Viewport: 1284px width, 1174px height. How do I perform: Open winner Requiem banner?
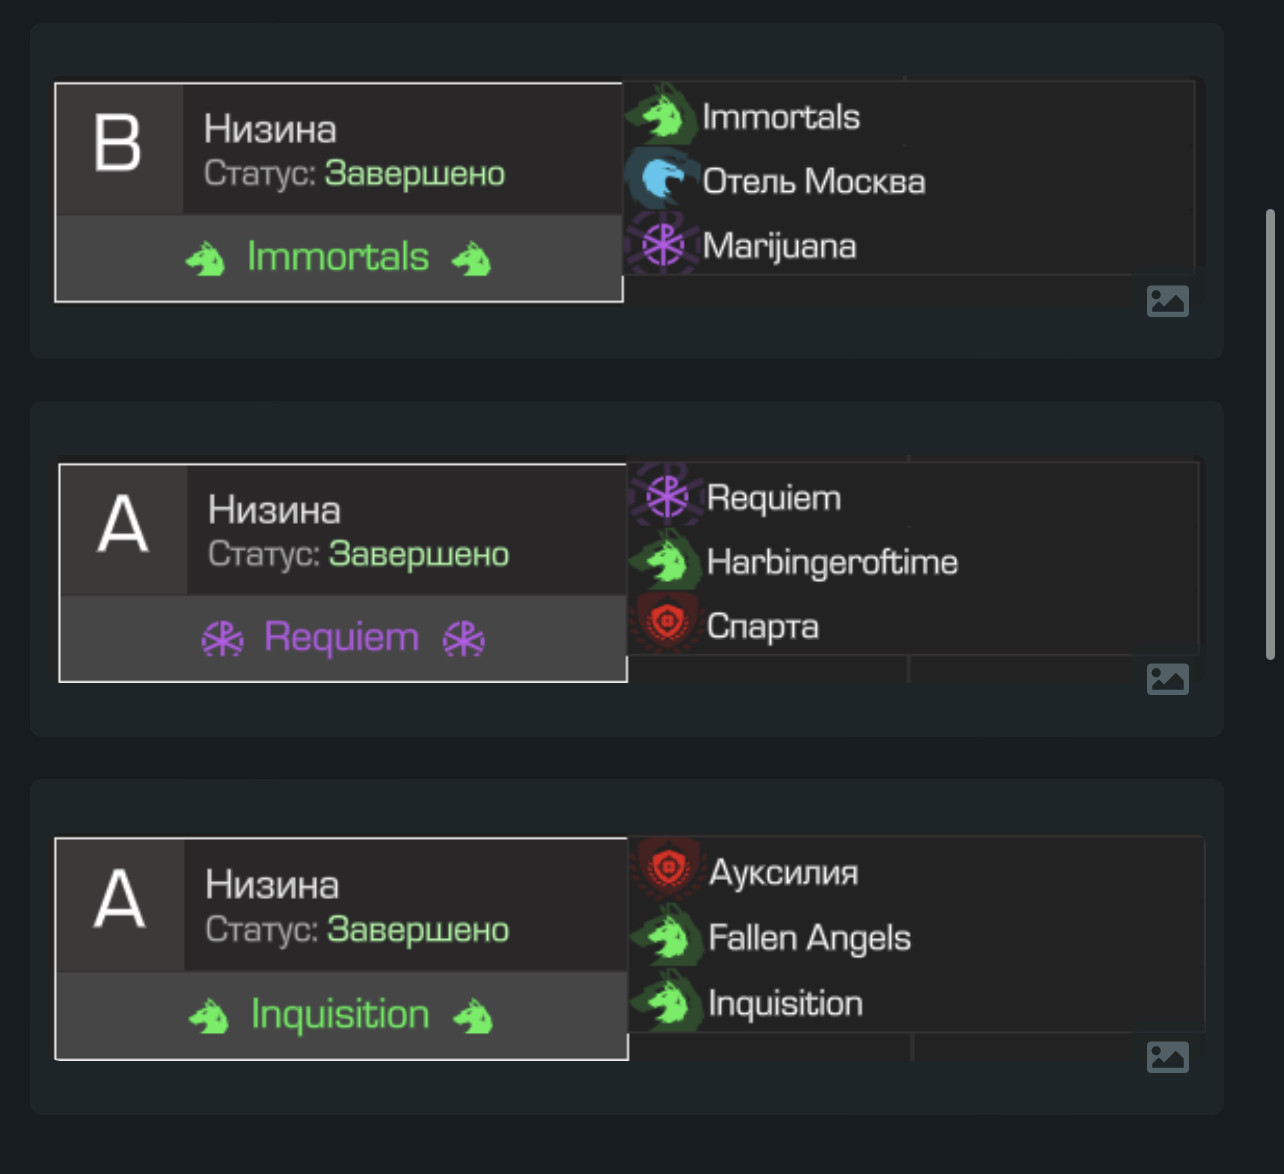(343, 638)
